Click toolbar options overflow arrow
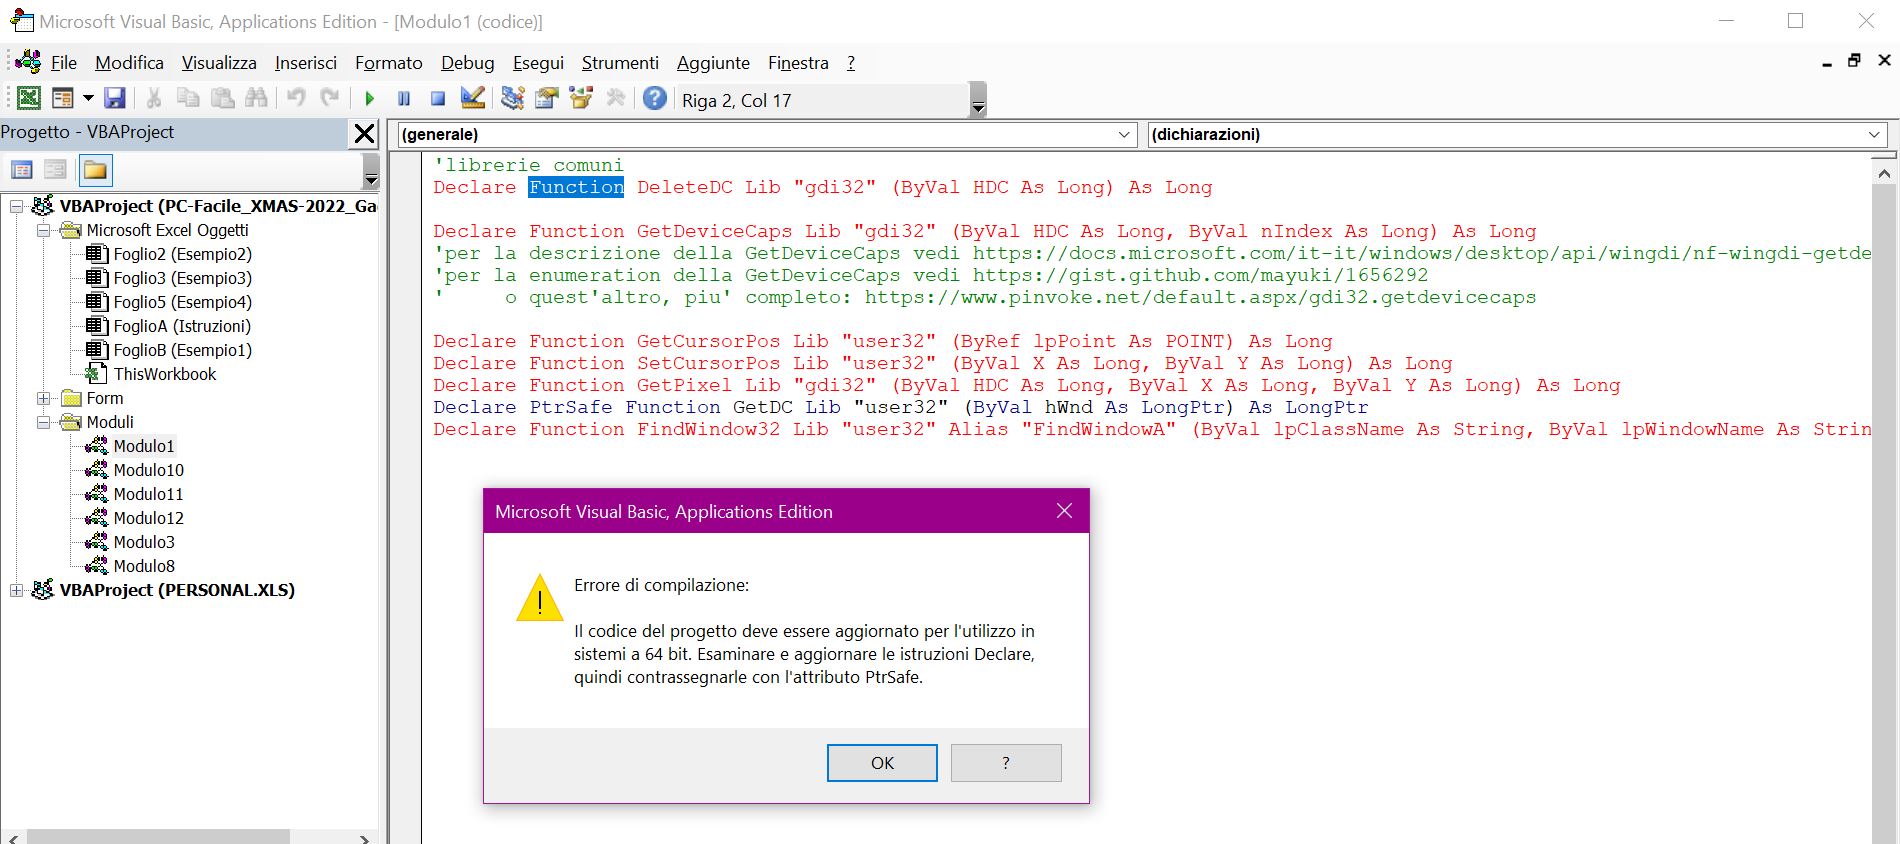This screenshot has height=844, width=1900. click(x=978, y=100)
